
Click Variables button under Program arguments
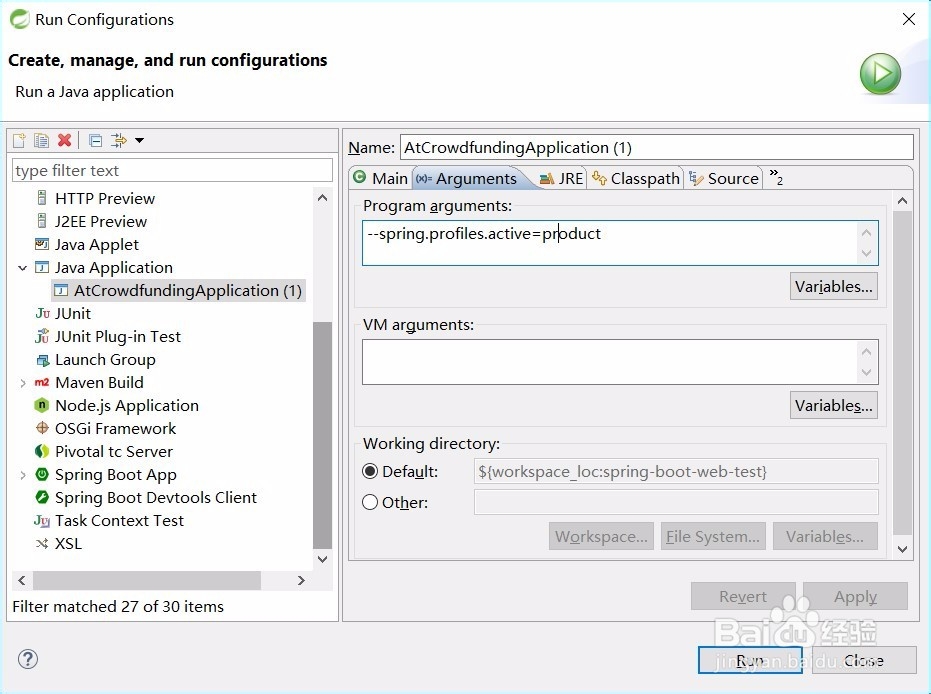[833, 287]
